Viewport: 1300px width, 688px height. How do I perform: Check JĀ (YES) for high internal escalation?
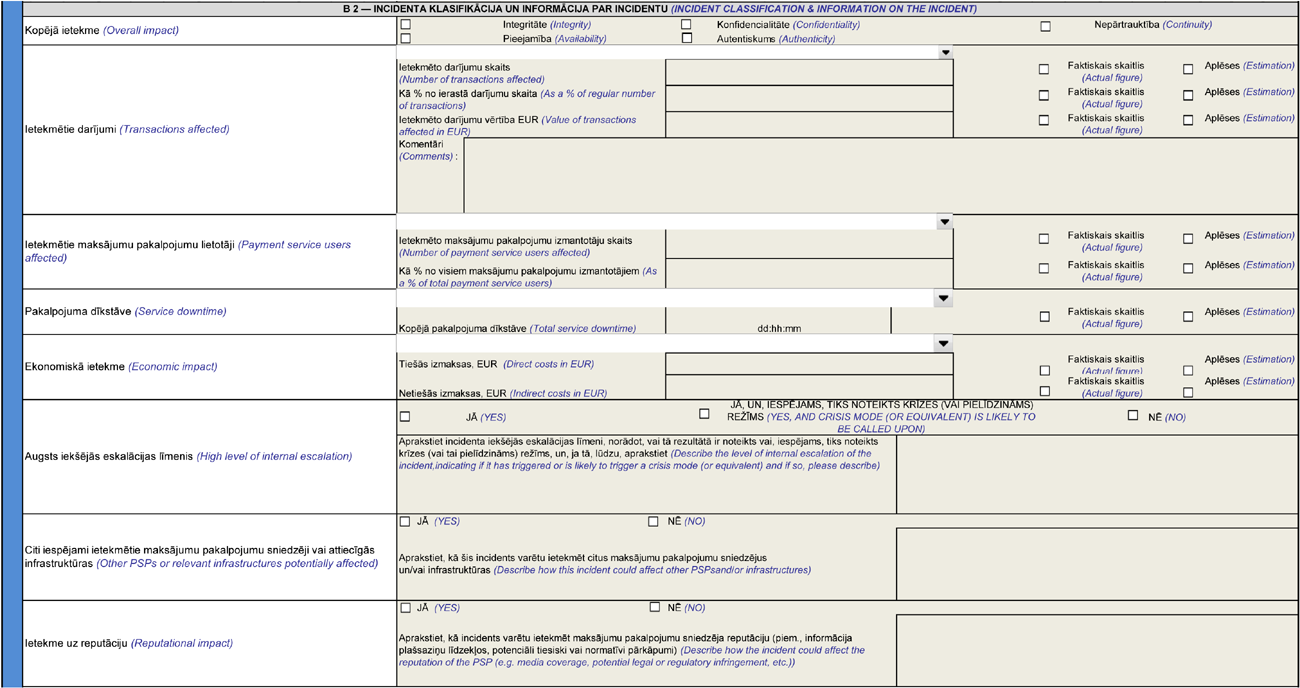coord(405,417)
